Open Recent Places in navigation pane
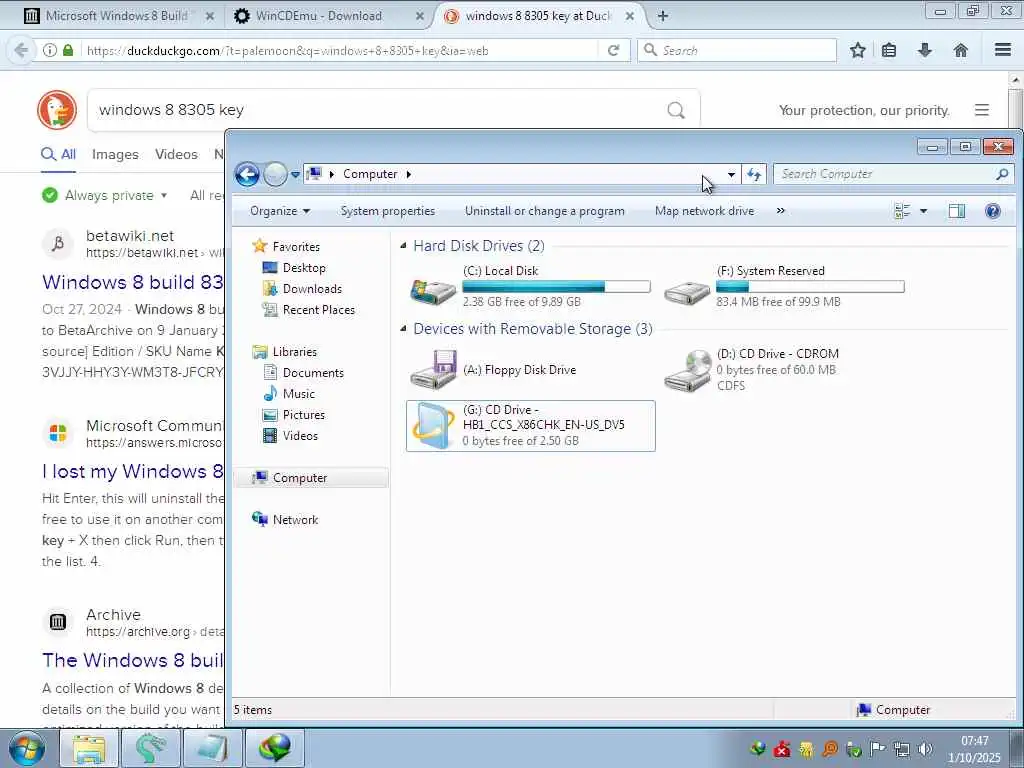 (x=319, y=310)
